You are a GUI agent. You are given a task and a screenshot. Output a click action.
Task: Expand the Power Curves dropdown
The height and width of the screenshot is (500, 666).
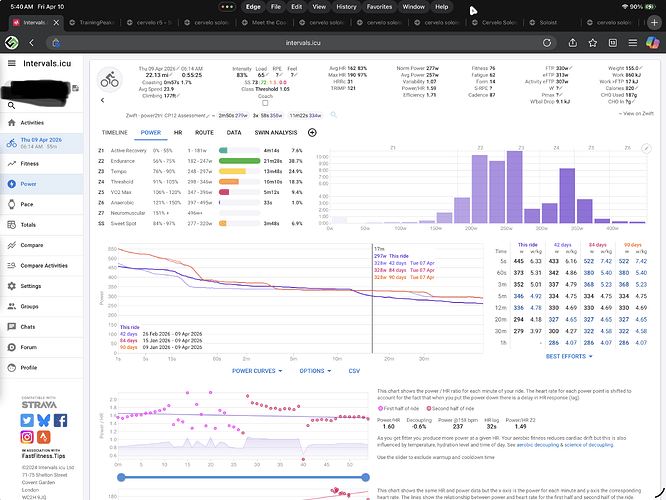coord(257,370)
